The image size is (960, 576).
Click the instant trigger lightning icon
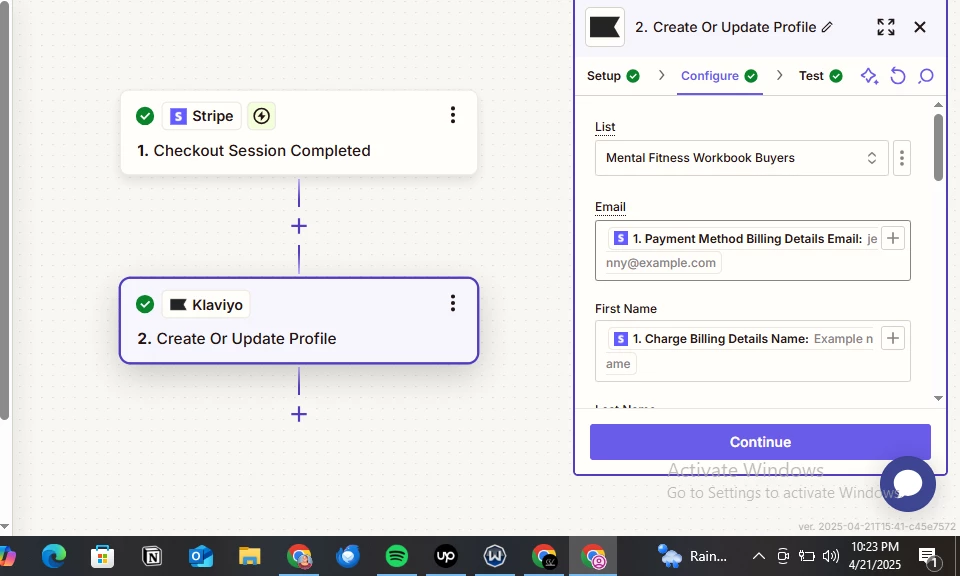pos(261,116)
